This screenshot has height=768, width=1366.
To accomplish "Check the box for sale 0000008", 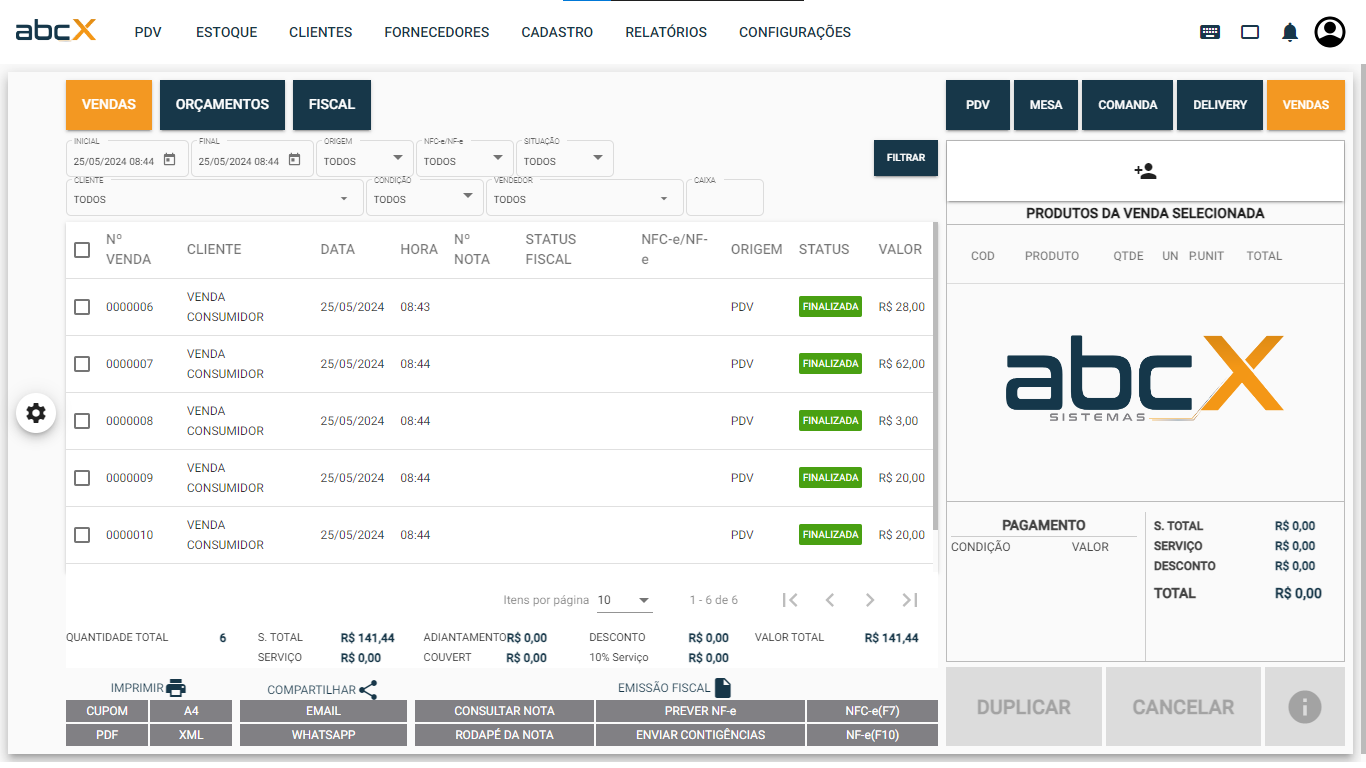I will coord(82,421).
